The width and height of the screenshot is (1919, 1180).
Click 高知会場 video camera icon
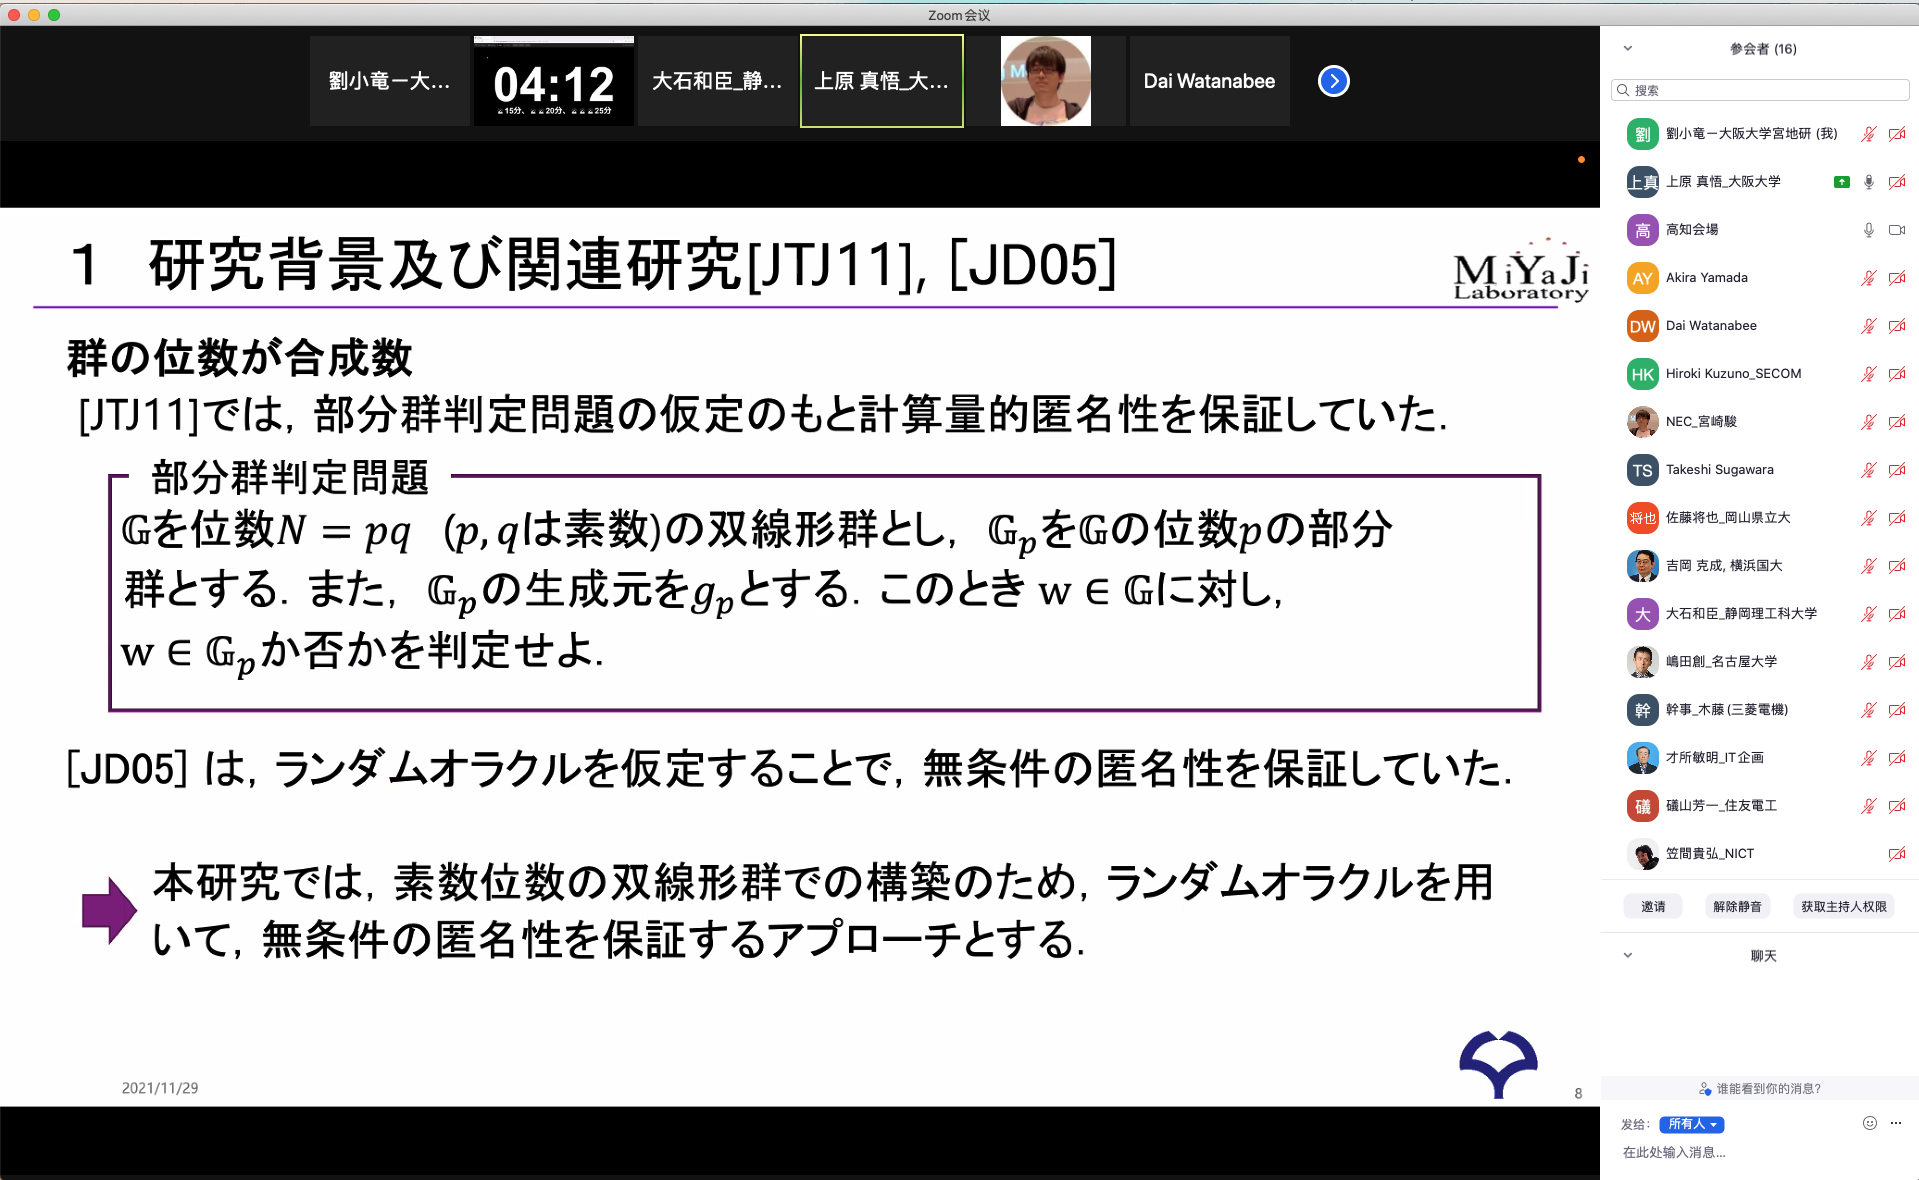(1896, 230)
